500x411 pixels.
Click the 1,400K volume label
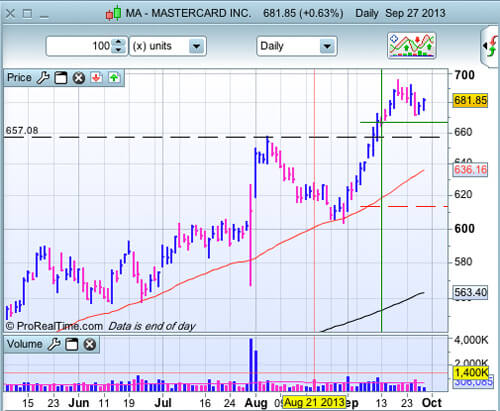471,372
